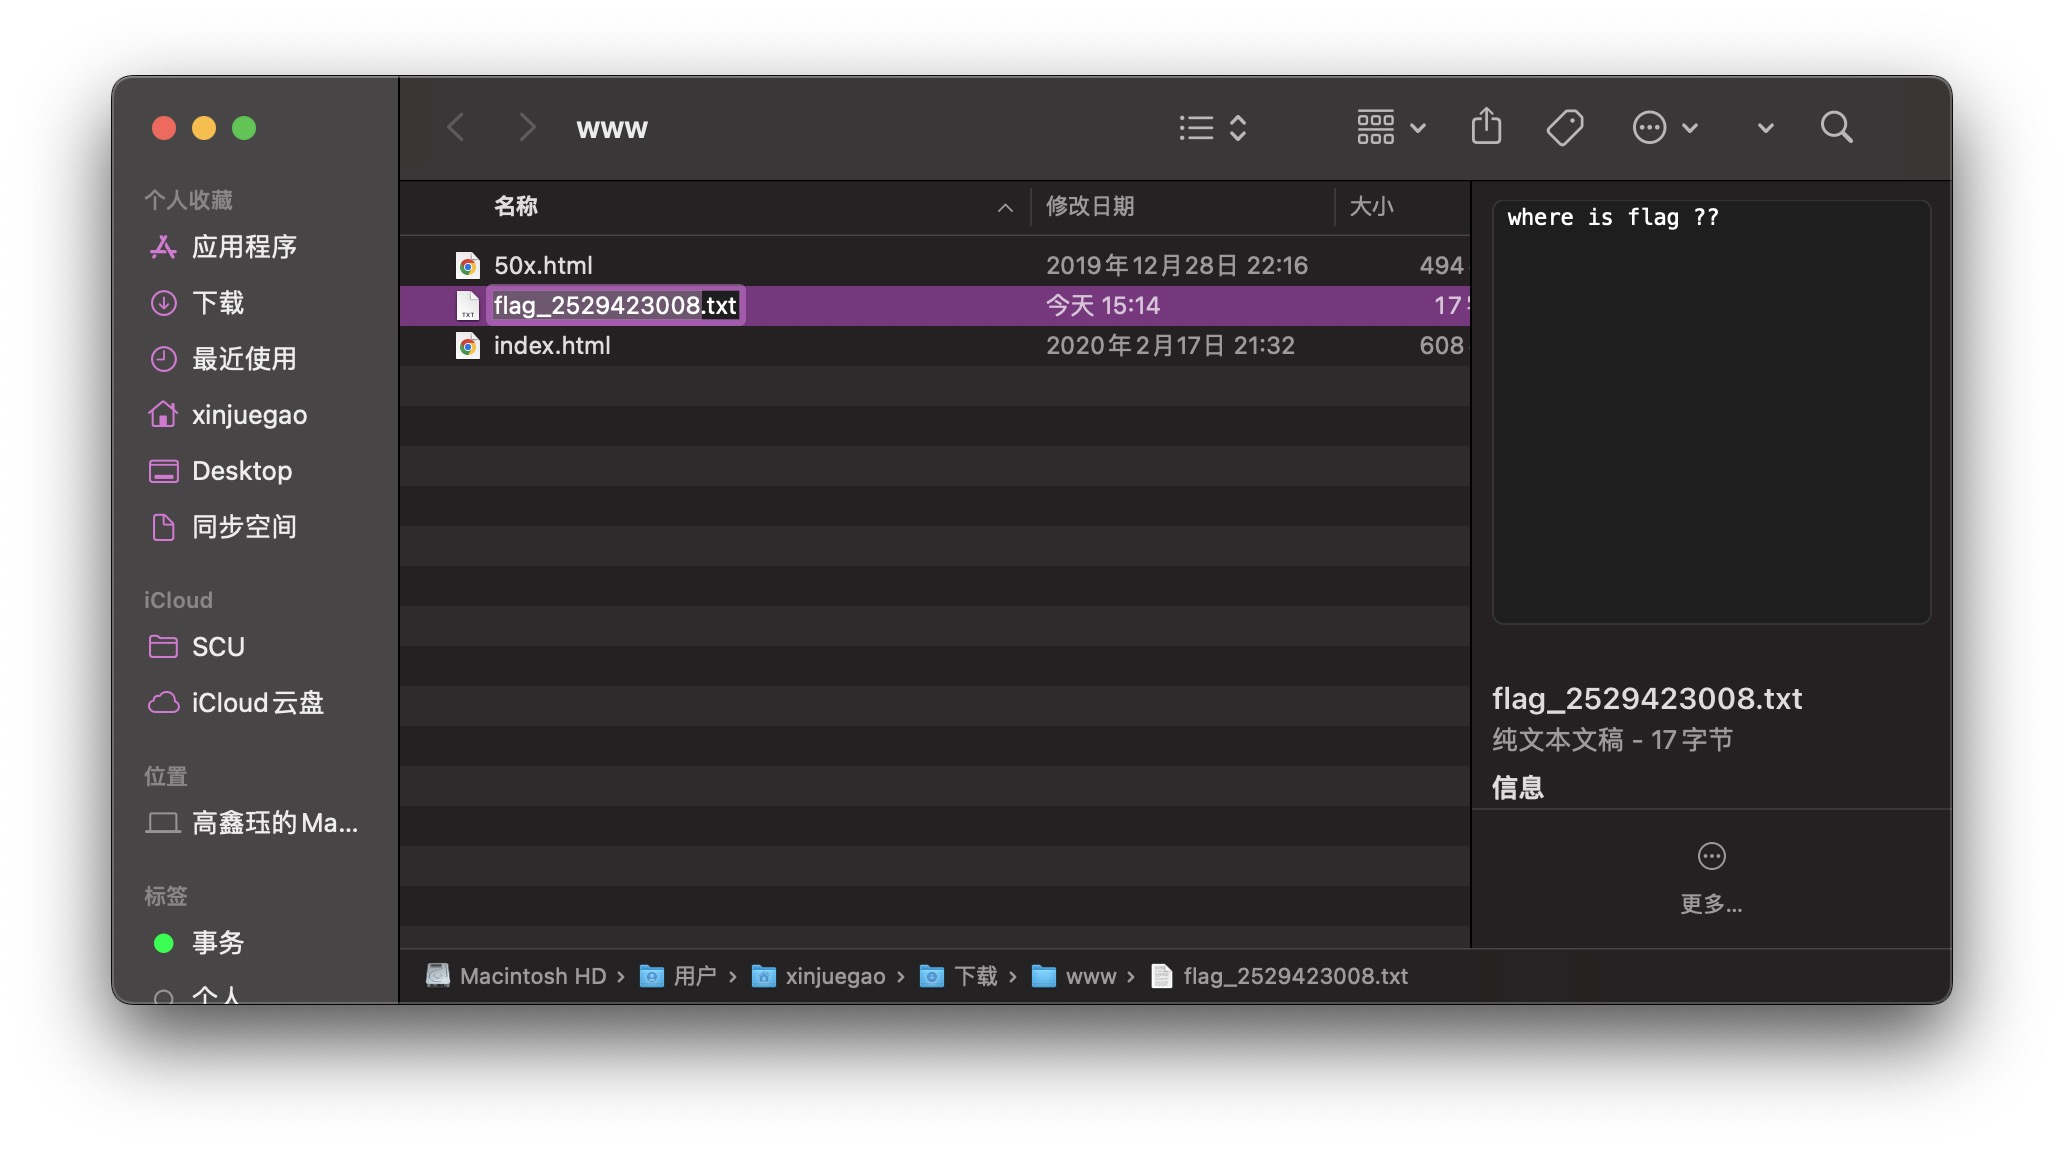Click the Share toolbar icon

point(1486,127)
